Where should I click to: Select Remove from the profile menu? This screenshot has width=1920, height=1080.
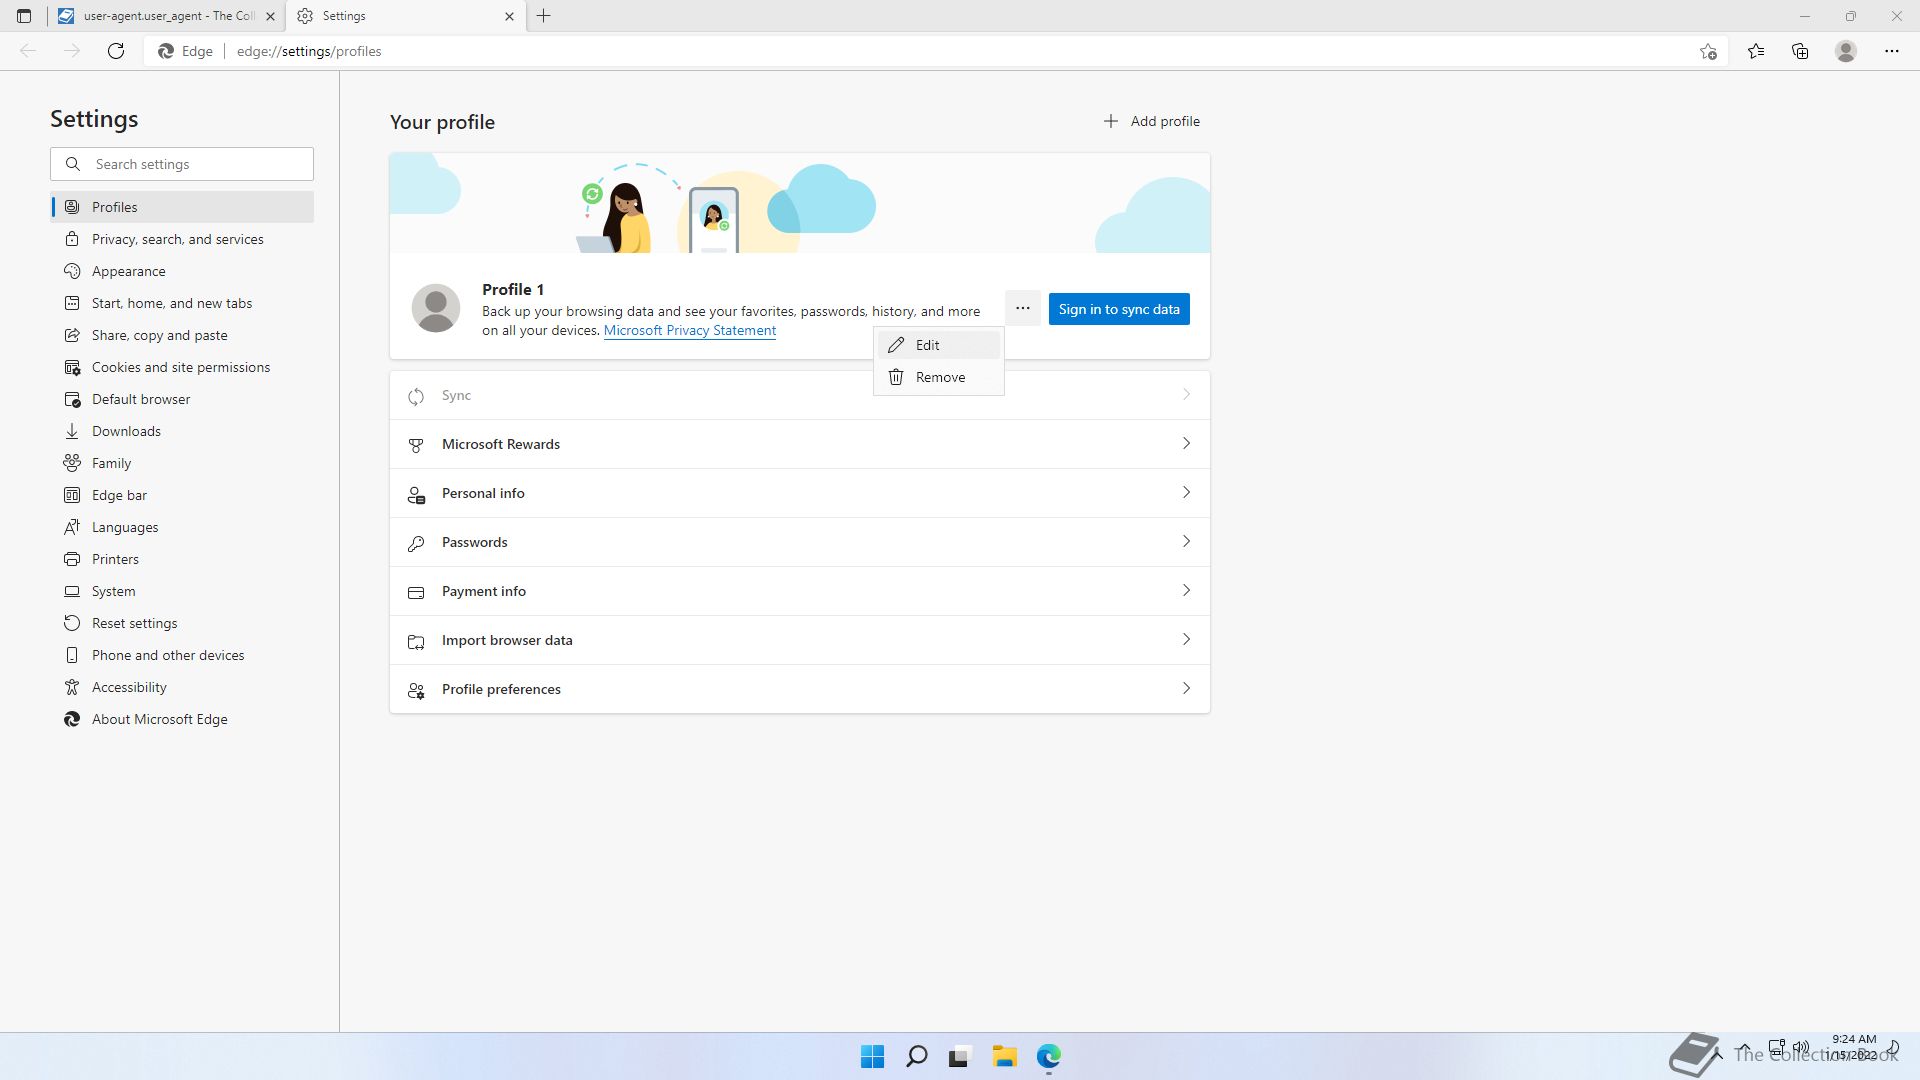pos(938,377)
